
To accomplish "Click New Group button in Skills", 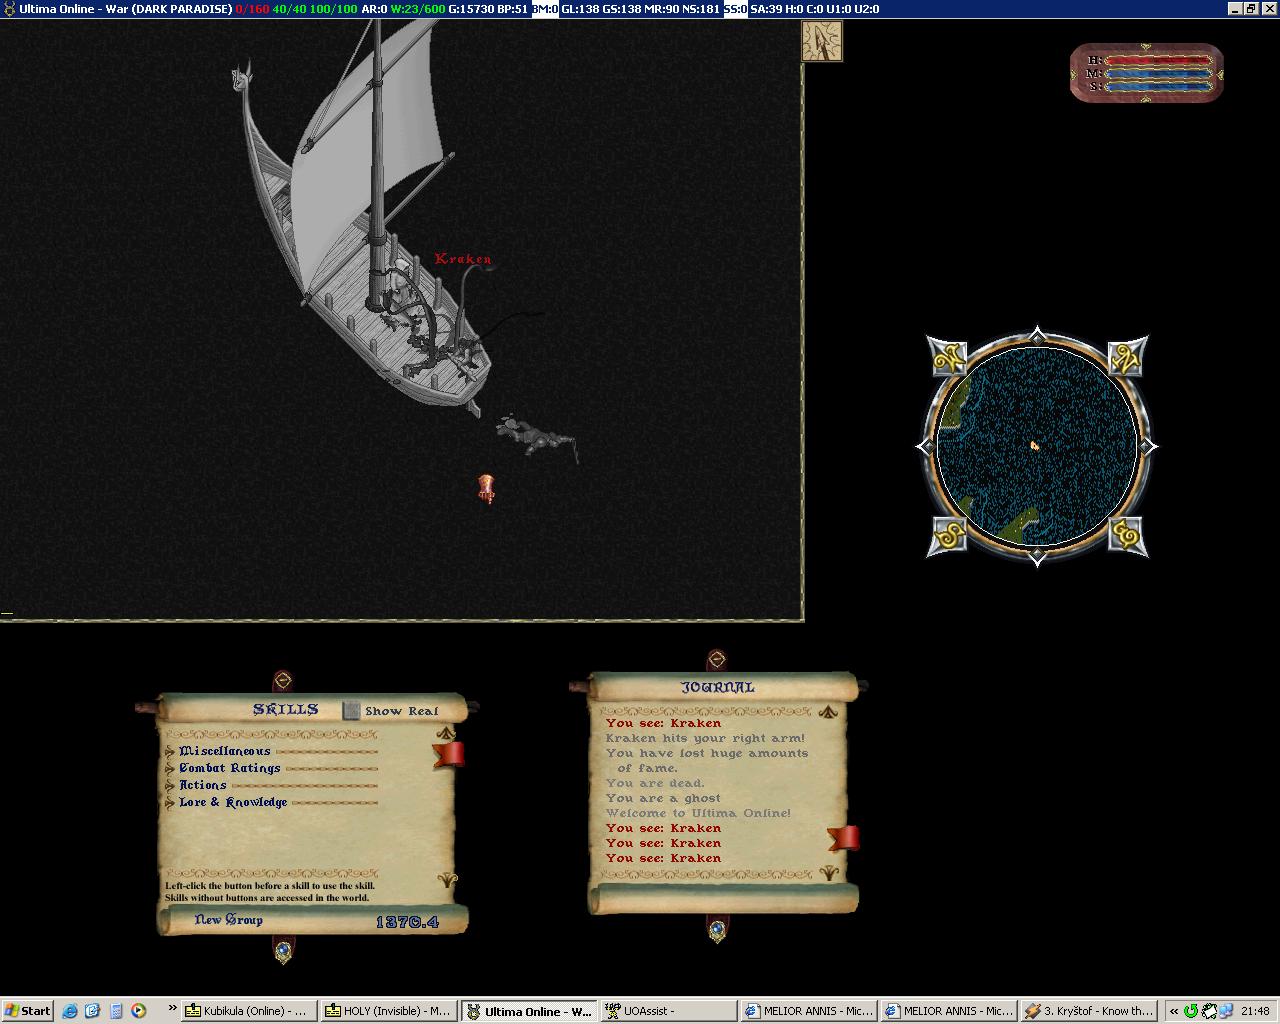I will 228,920.
